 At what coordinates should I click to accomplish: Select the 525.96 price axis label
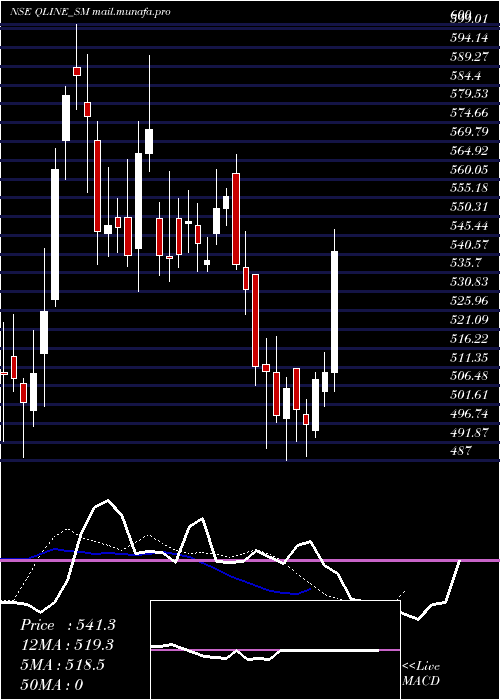point(469,300)
